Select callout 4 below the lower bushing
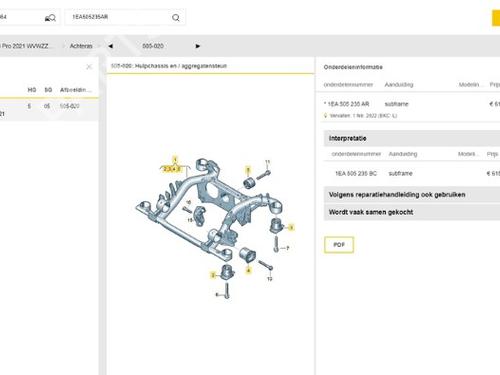The width and height of the screenshot is (500, 375). (248, 271)
